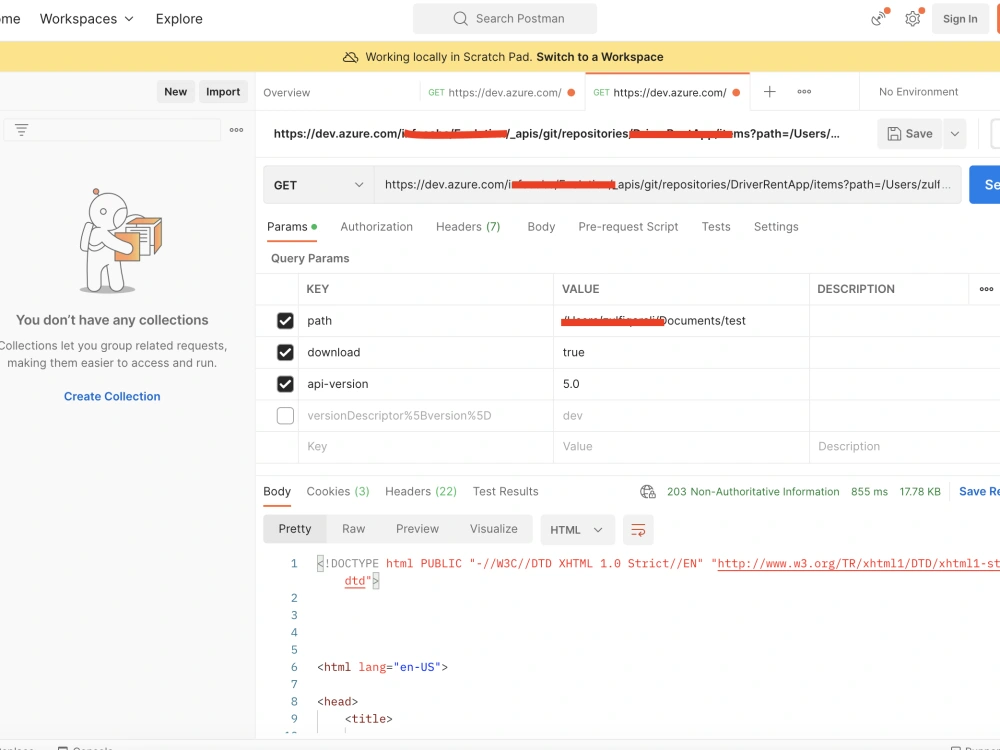Click the '203 Non-Authoritative Information' status
This screenshot has width=1000, height=750.
(753, 492)
